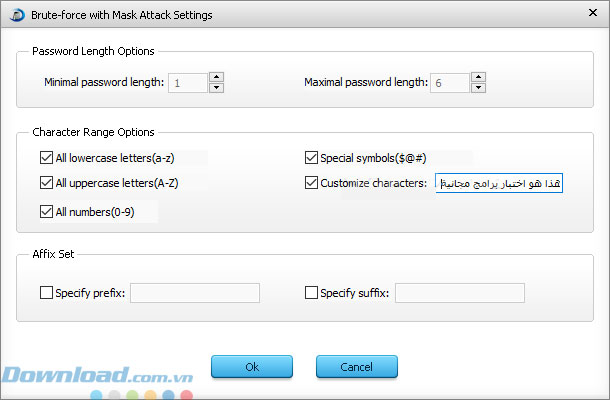610x400 pixels.
Task: Uncheck All lowercase letters(a-z)
Action: (46, 157)
